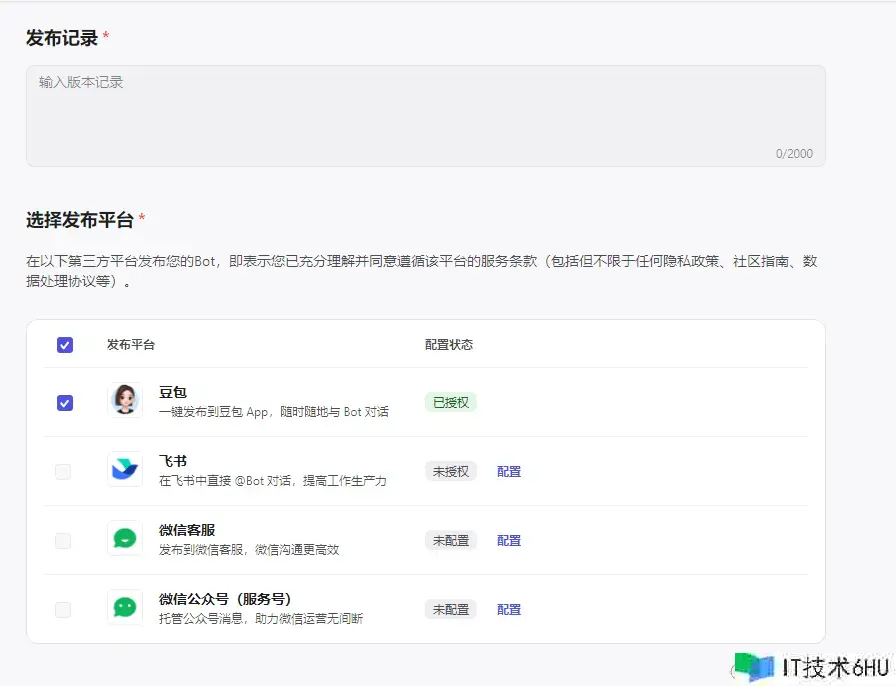Tick the 微信公众号（服务号）checkbox

[63, 609]
